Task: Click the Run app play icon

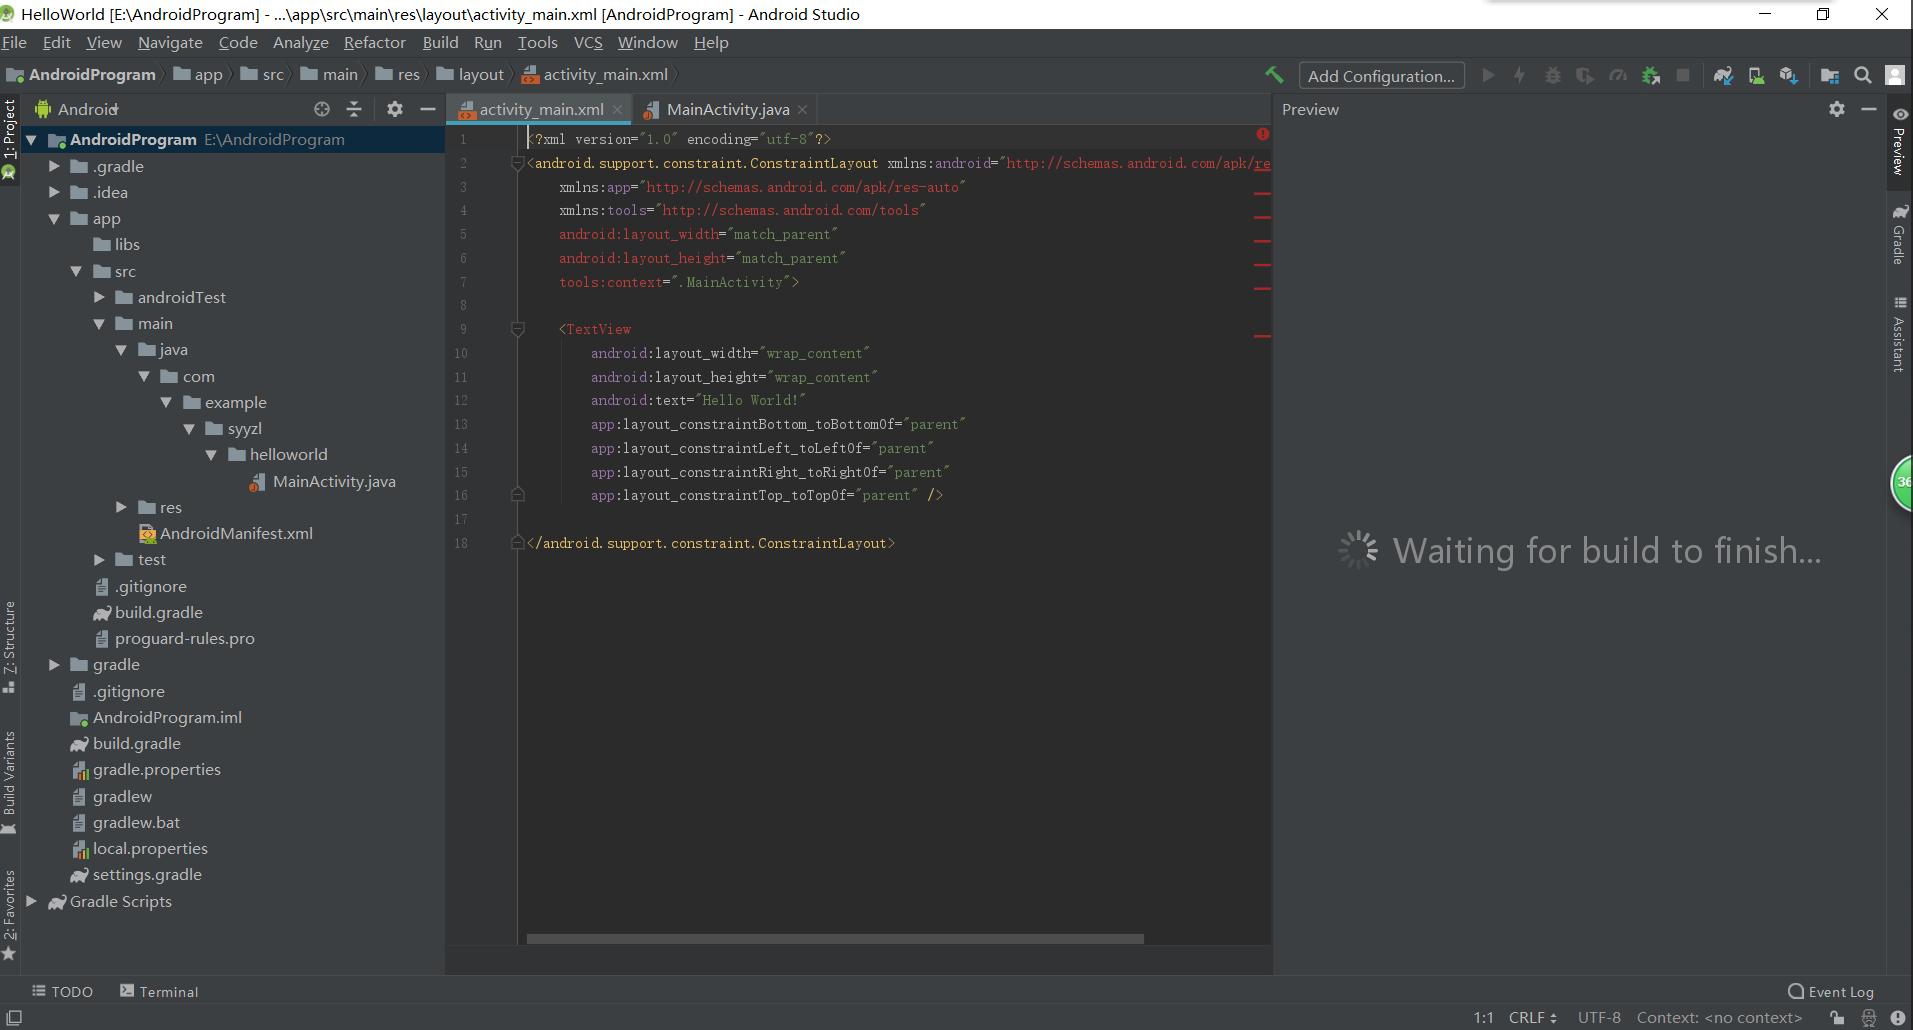Action: 1488,75
